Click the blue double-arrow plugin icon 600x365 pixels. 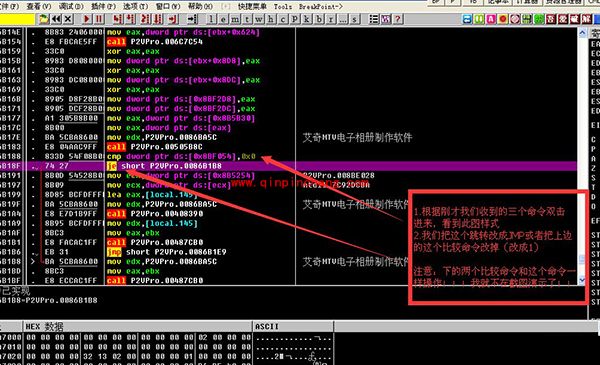click(467, 19)
